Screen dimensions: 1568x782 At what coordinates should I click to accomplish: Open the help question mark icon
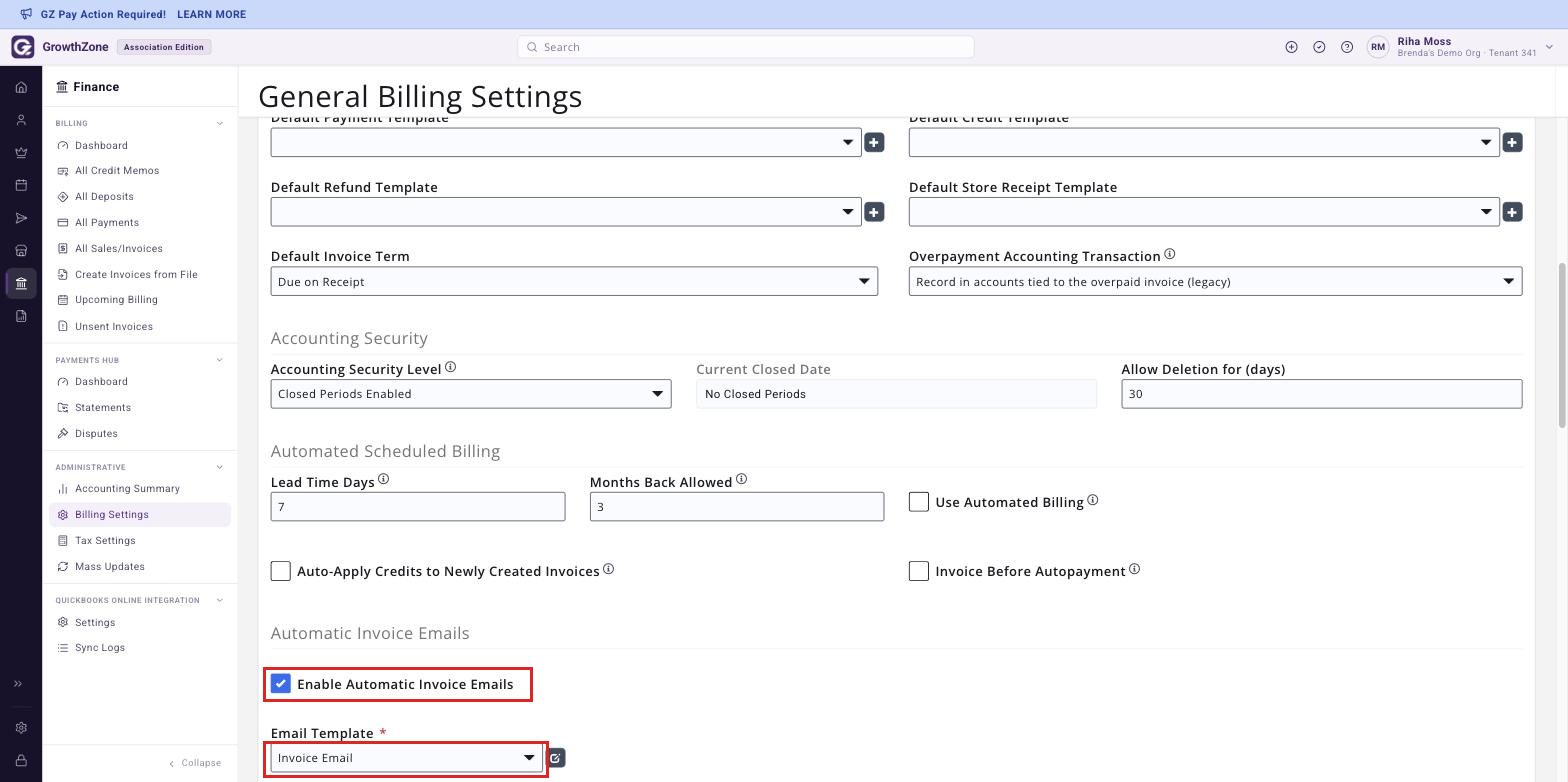click(x=1347, y=47)
